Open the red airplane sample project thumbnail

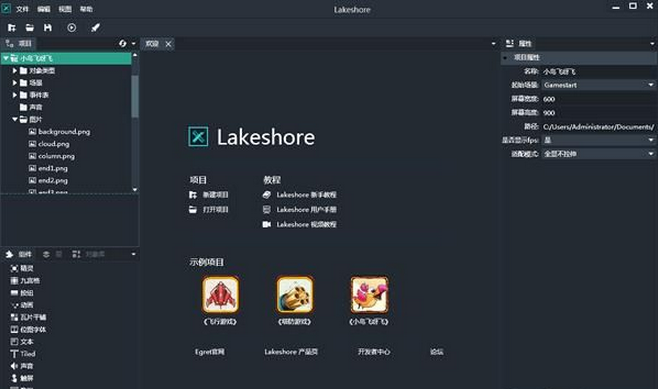pyautogui.click(x=220, y=295)
